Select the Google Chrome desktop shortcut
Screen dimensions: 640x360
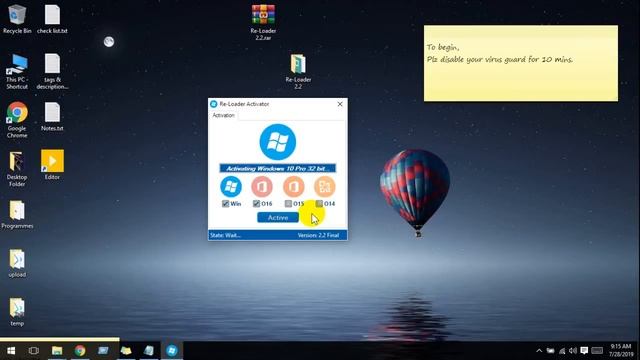17,120
